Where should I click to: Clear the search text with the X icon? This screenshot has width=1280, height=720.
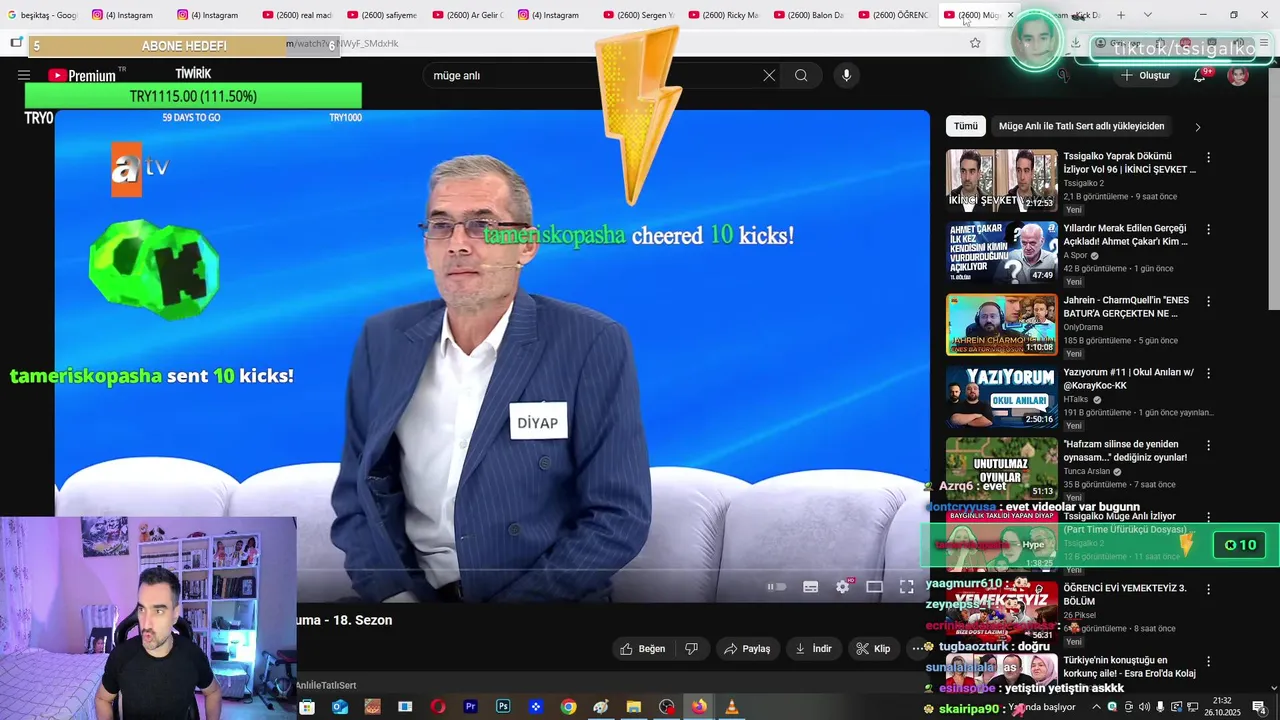tap(769, 75)
